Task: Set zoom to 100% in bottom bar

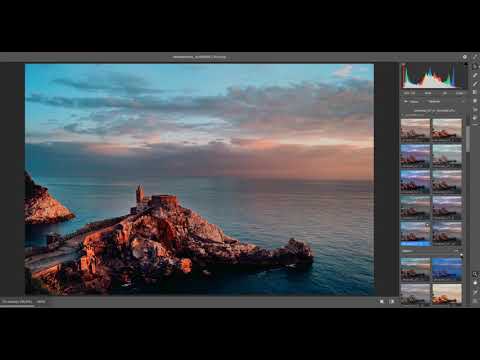Action: pyautogui.click(x=41, y=302)
